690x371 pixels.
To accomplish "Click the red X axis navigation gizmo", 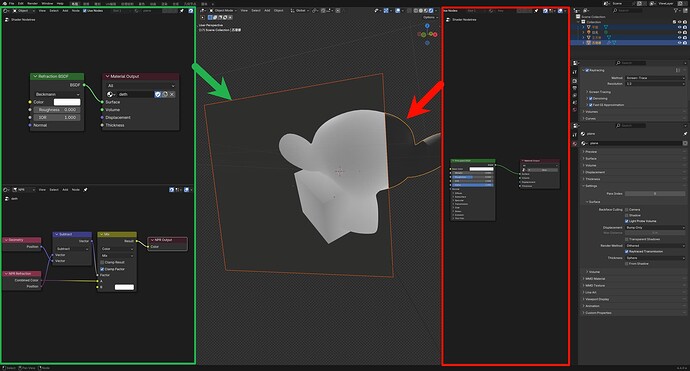I will [x=435, y=34].
